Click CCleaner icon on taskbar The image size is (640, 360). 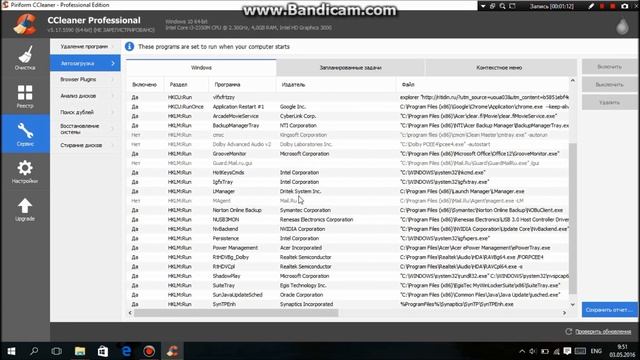pos(172,351)
